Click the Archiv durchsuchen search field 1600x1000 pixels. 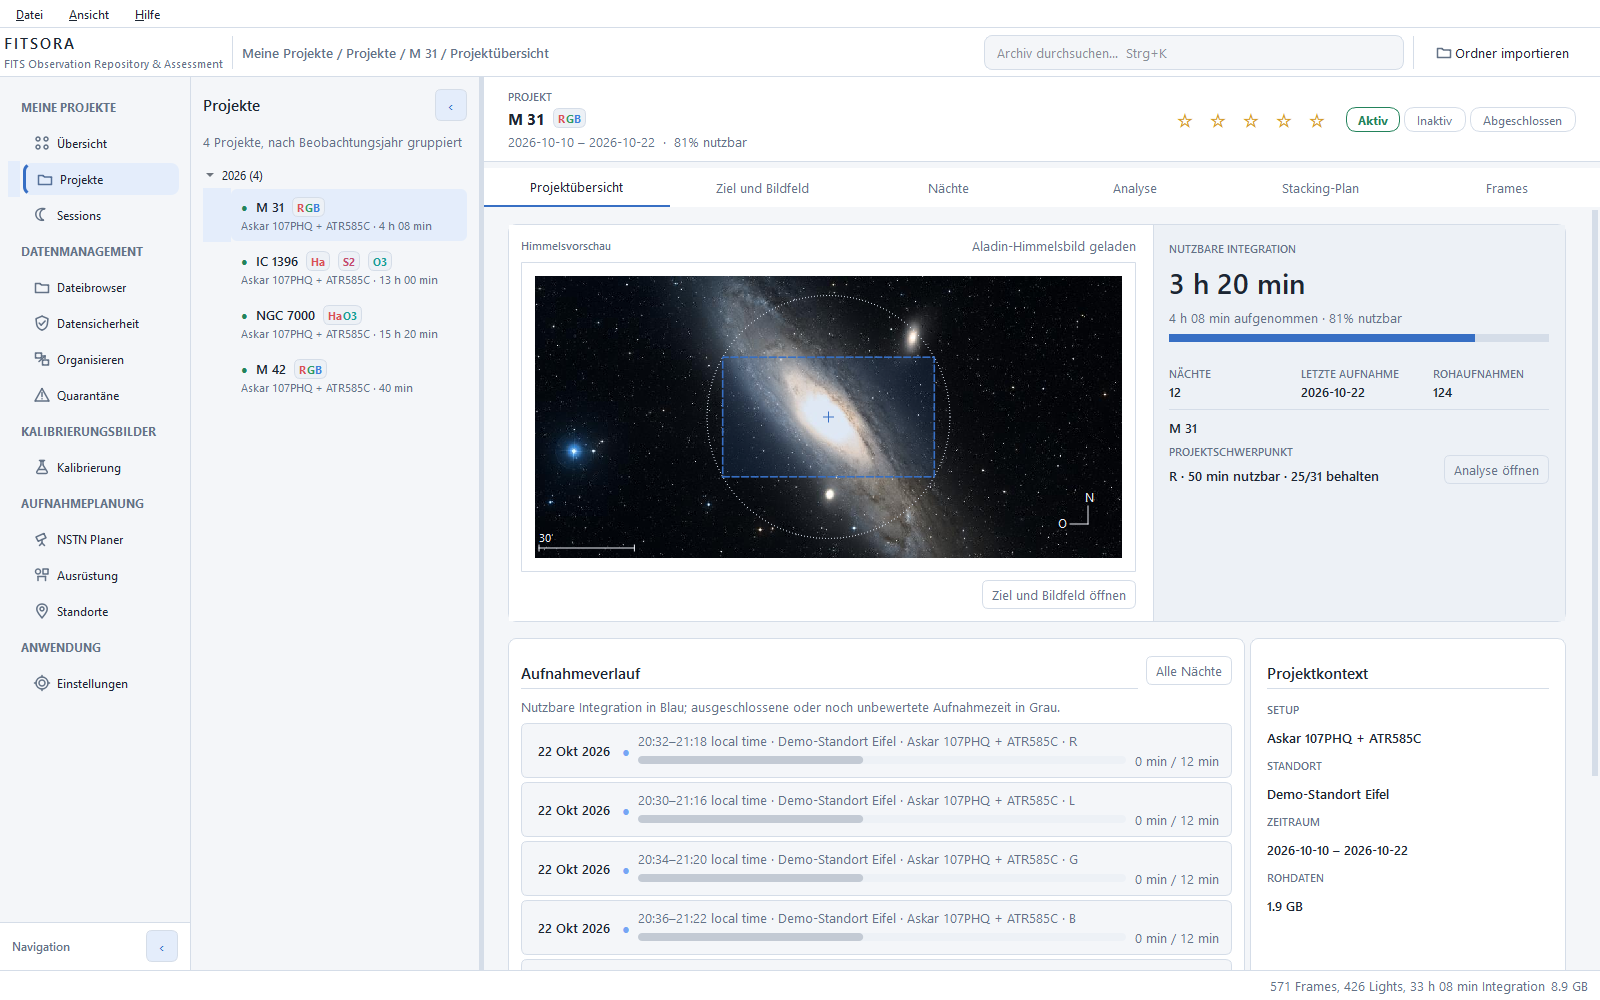(1194, 53)
